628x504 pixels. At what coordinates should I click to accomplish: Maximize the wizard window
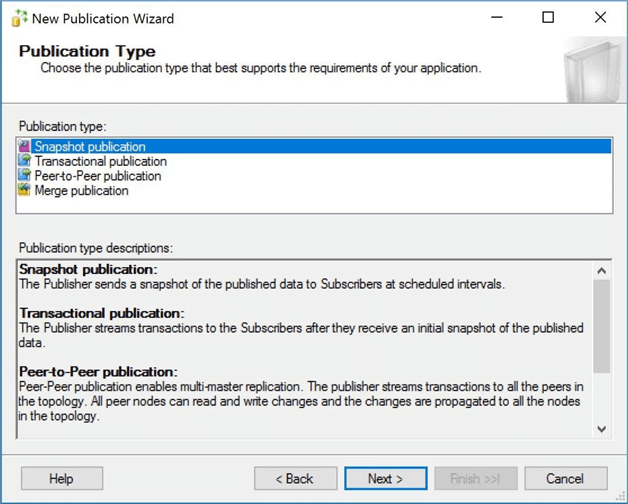coord(548,18)
